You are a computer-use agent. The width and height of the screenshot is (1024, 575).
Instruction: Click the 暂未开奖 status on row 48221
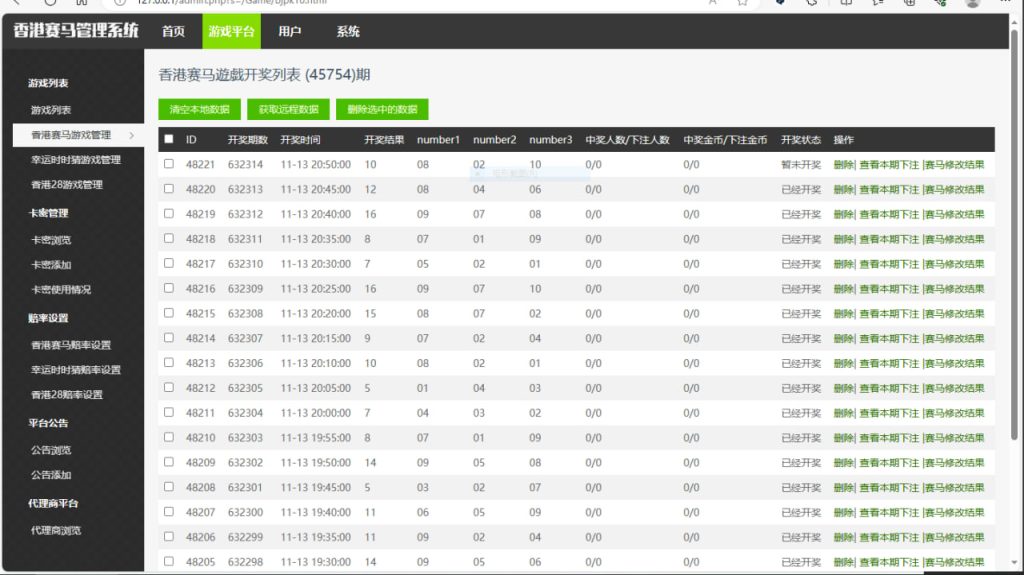tap(801, 165)
